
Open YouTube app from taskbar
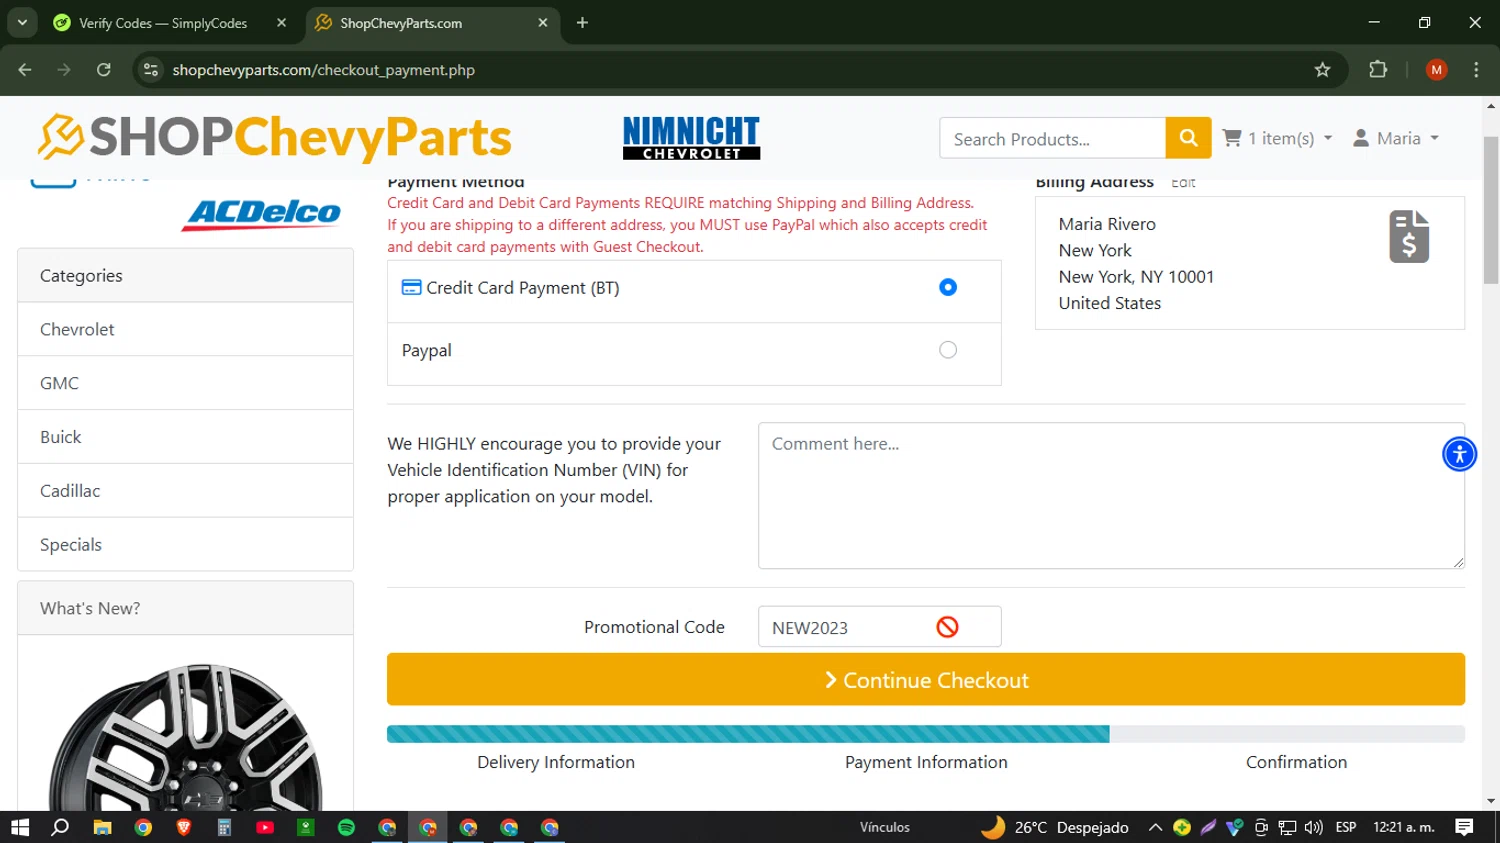click(265, 827)
